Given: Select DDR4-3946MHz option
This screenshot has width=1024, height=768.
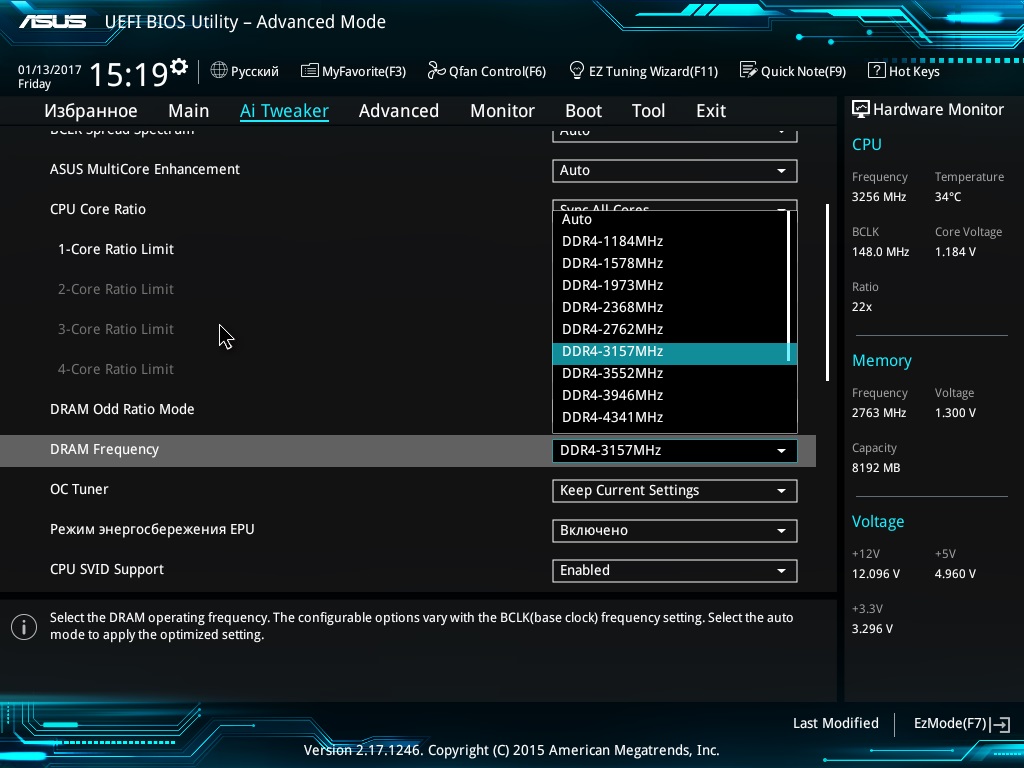Looking at the screenshot, I should pyautogui.click(x=670, y=395).
